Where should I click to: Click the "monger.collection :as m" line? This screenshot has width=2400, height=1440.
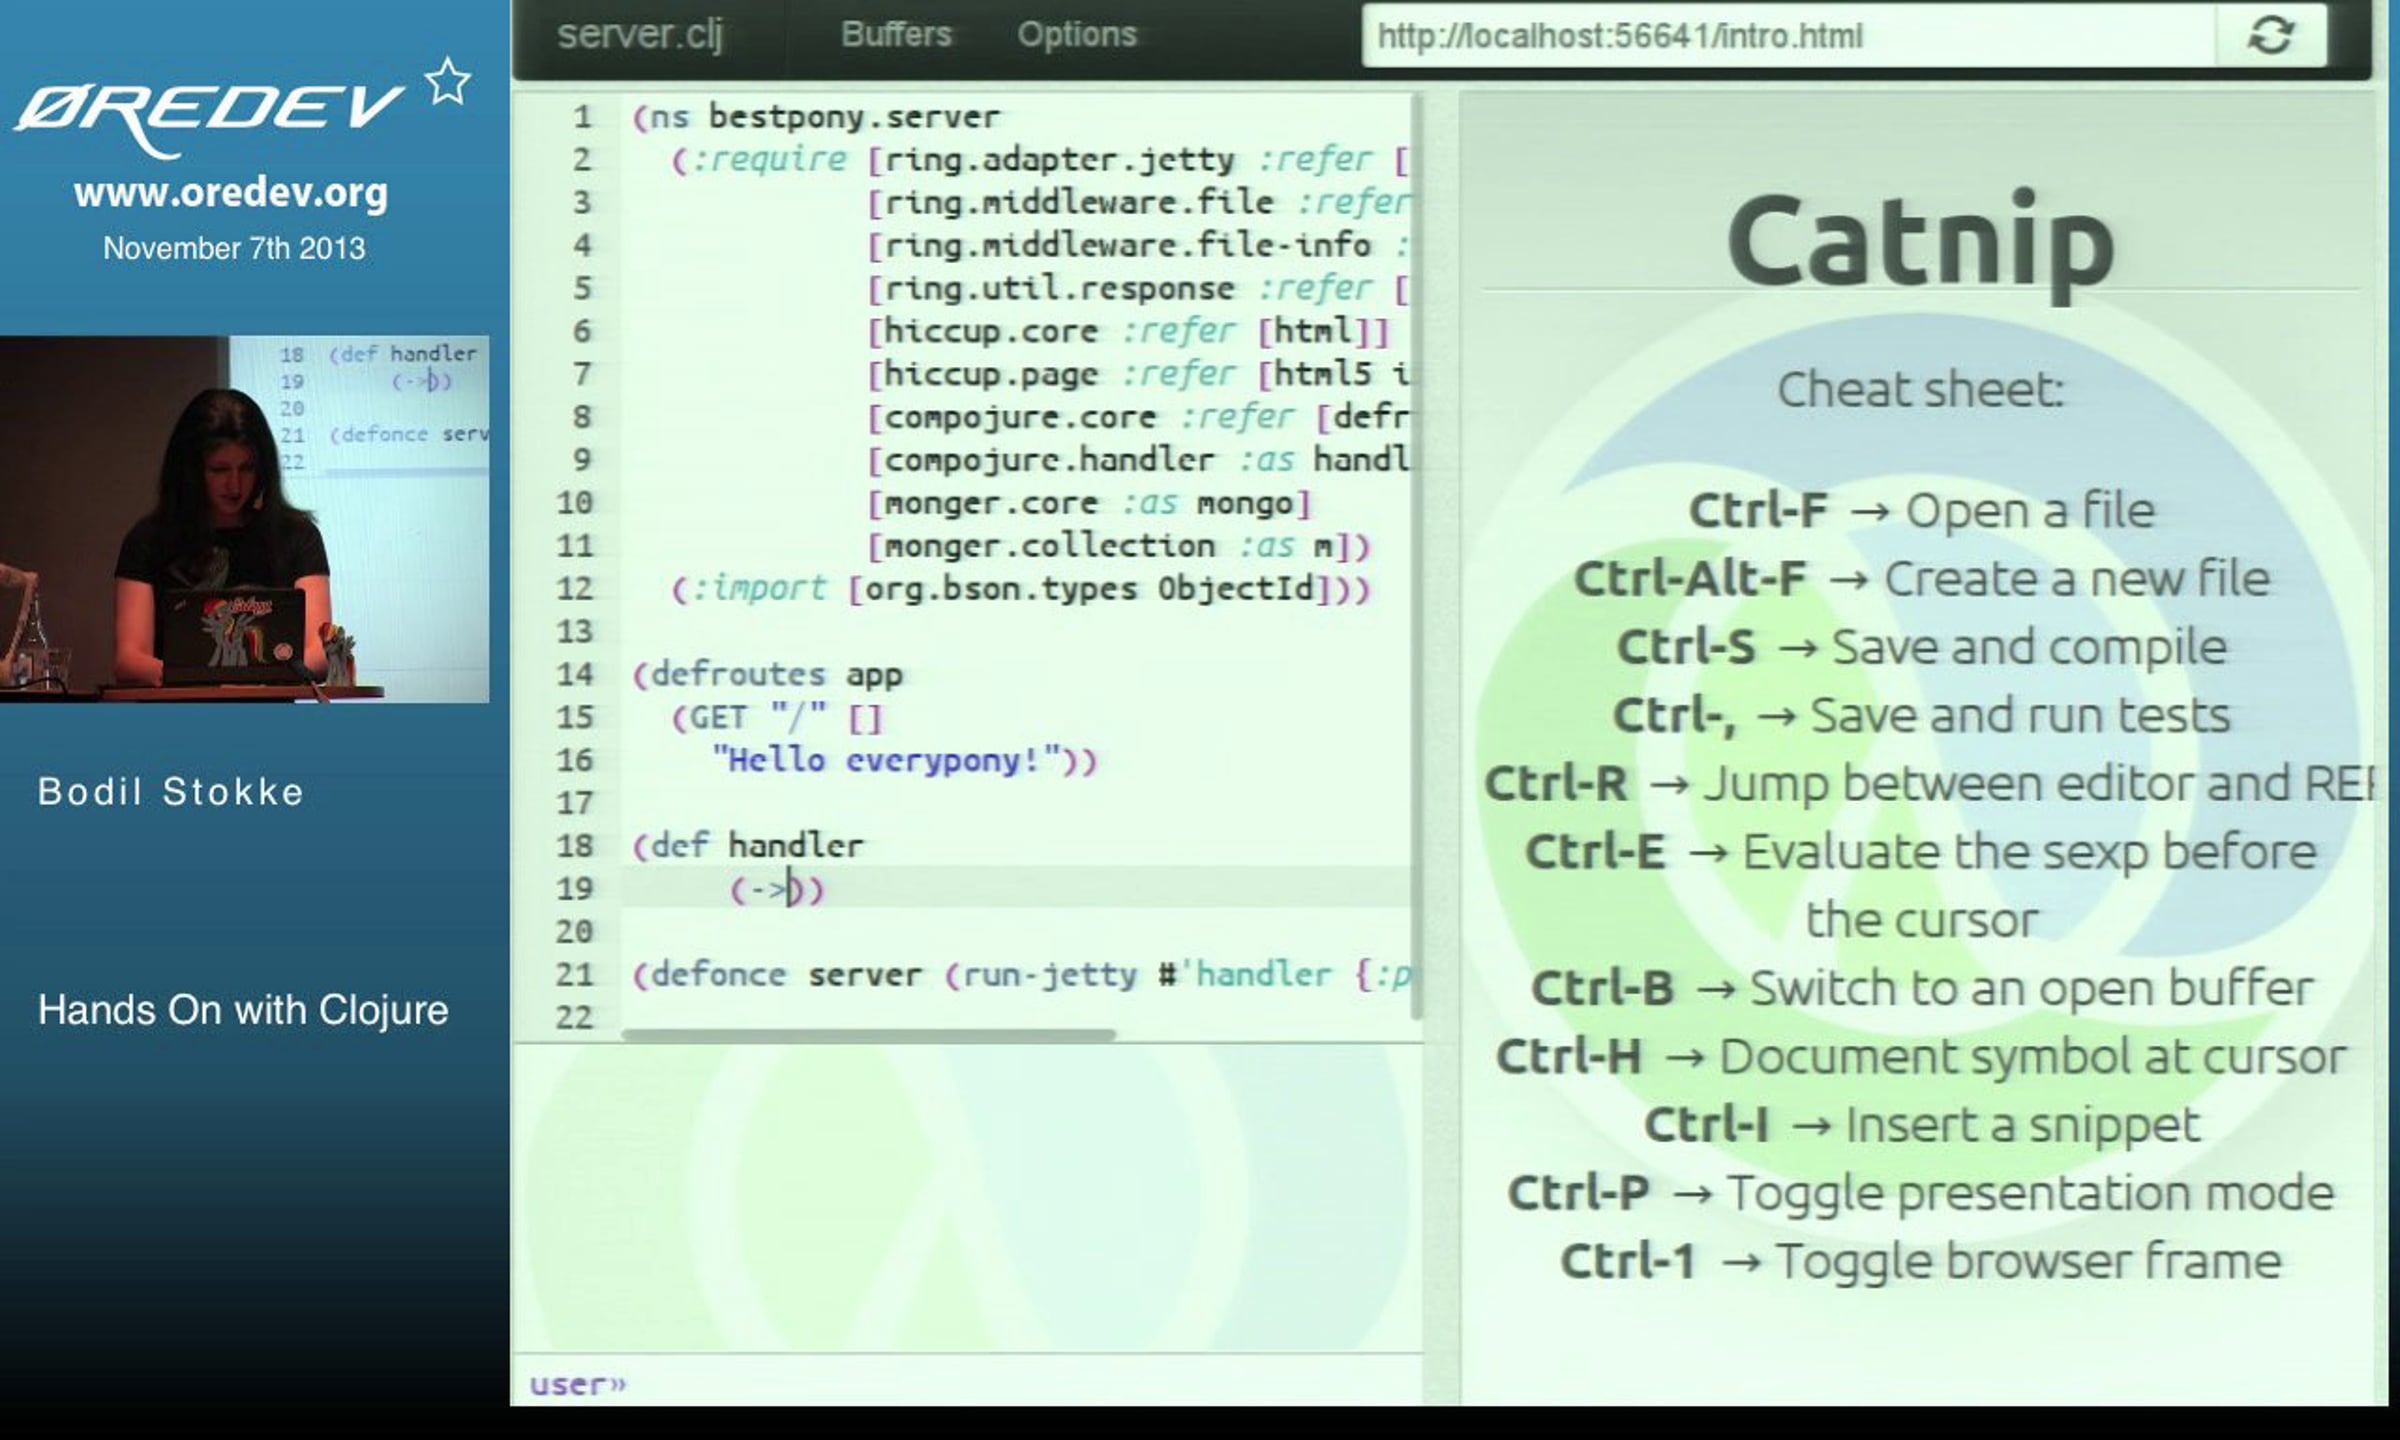point(1118,546)
